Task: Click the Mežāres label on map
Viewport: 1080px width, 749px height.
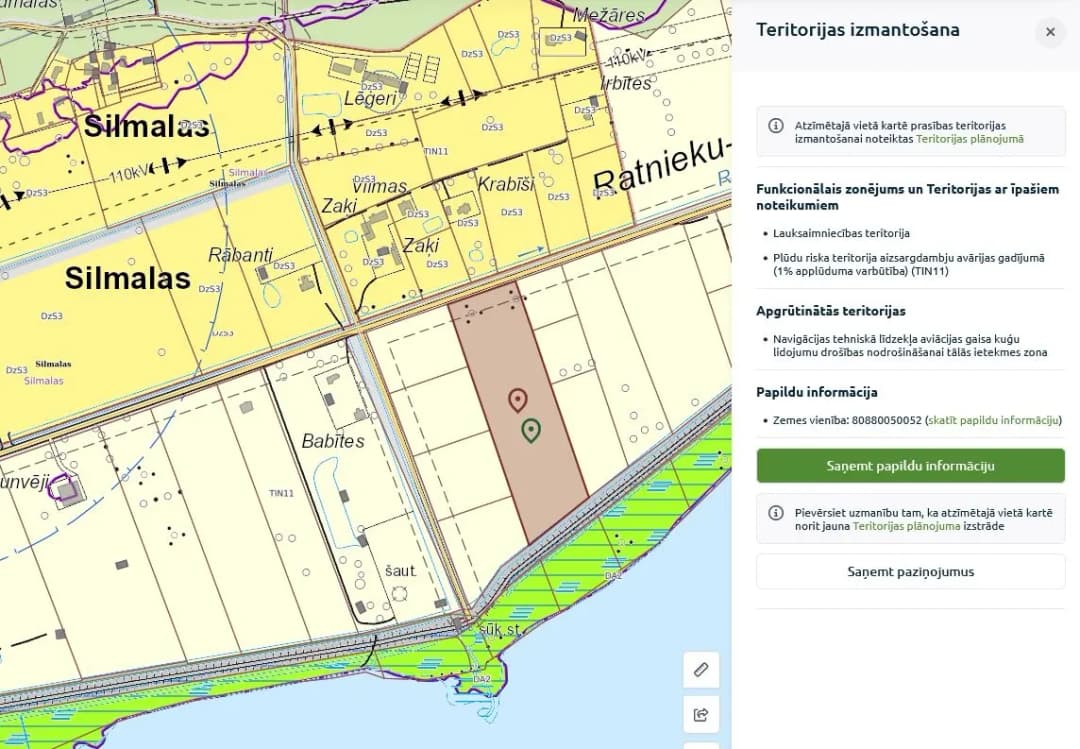Action: coord(609,14)
